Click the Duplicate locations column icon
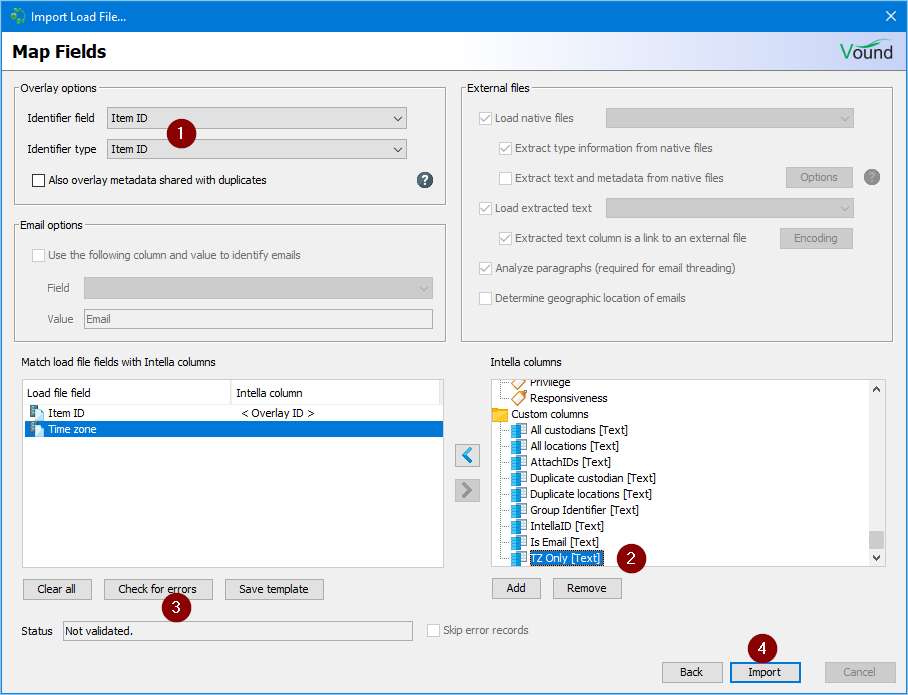This screenshot has width=908, height=695. point(519,494)
